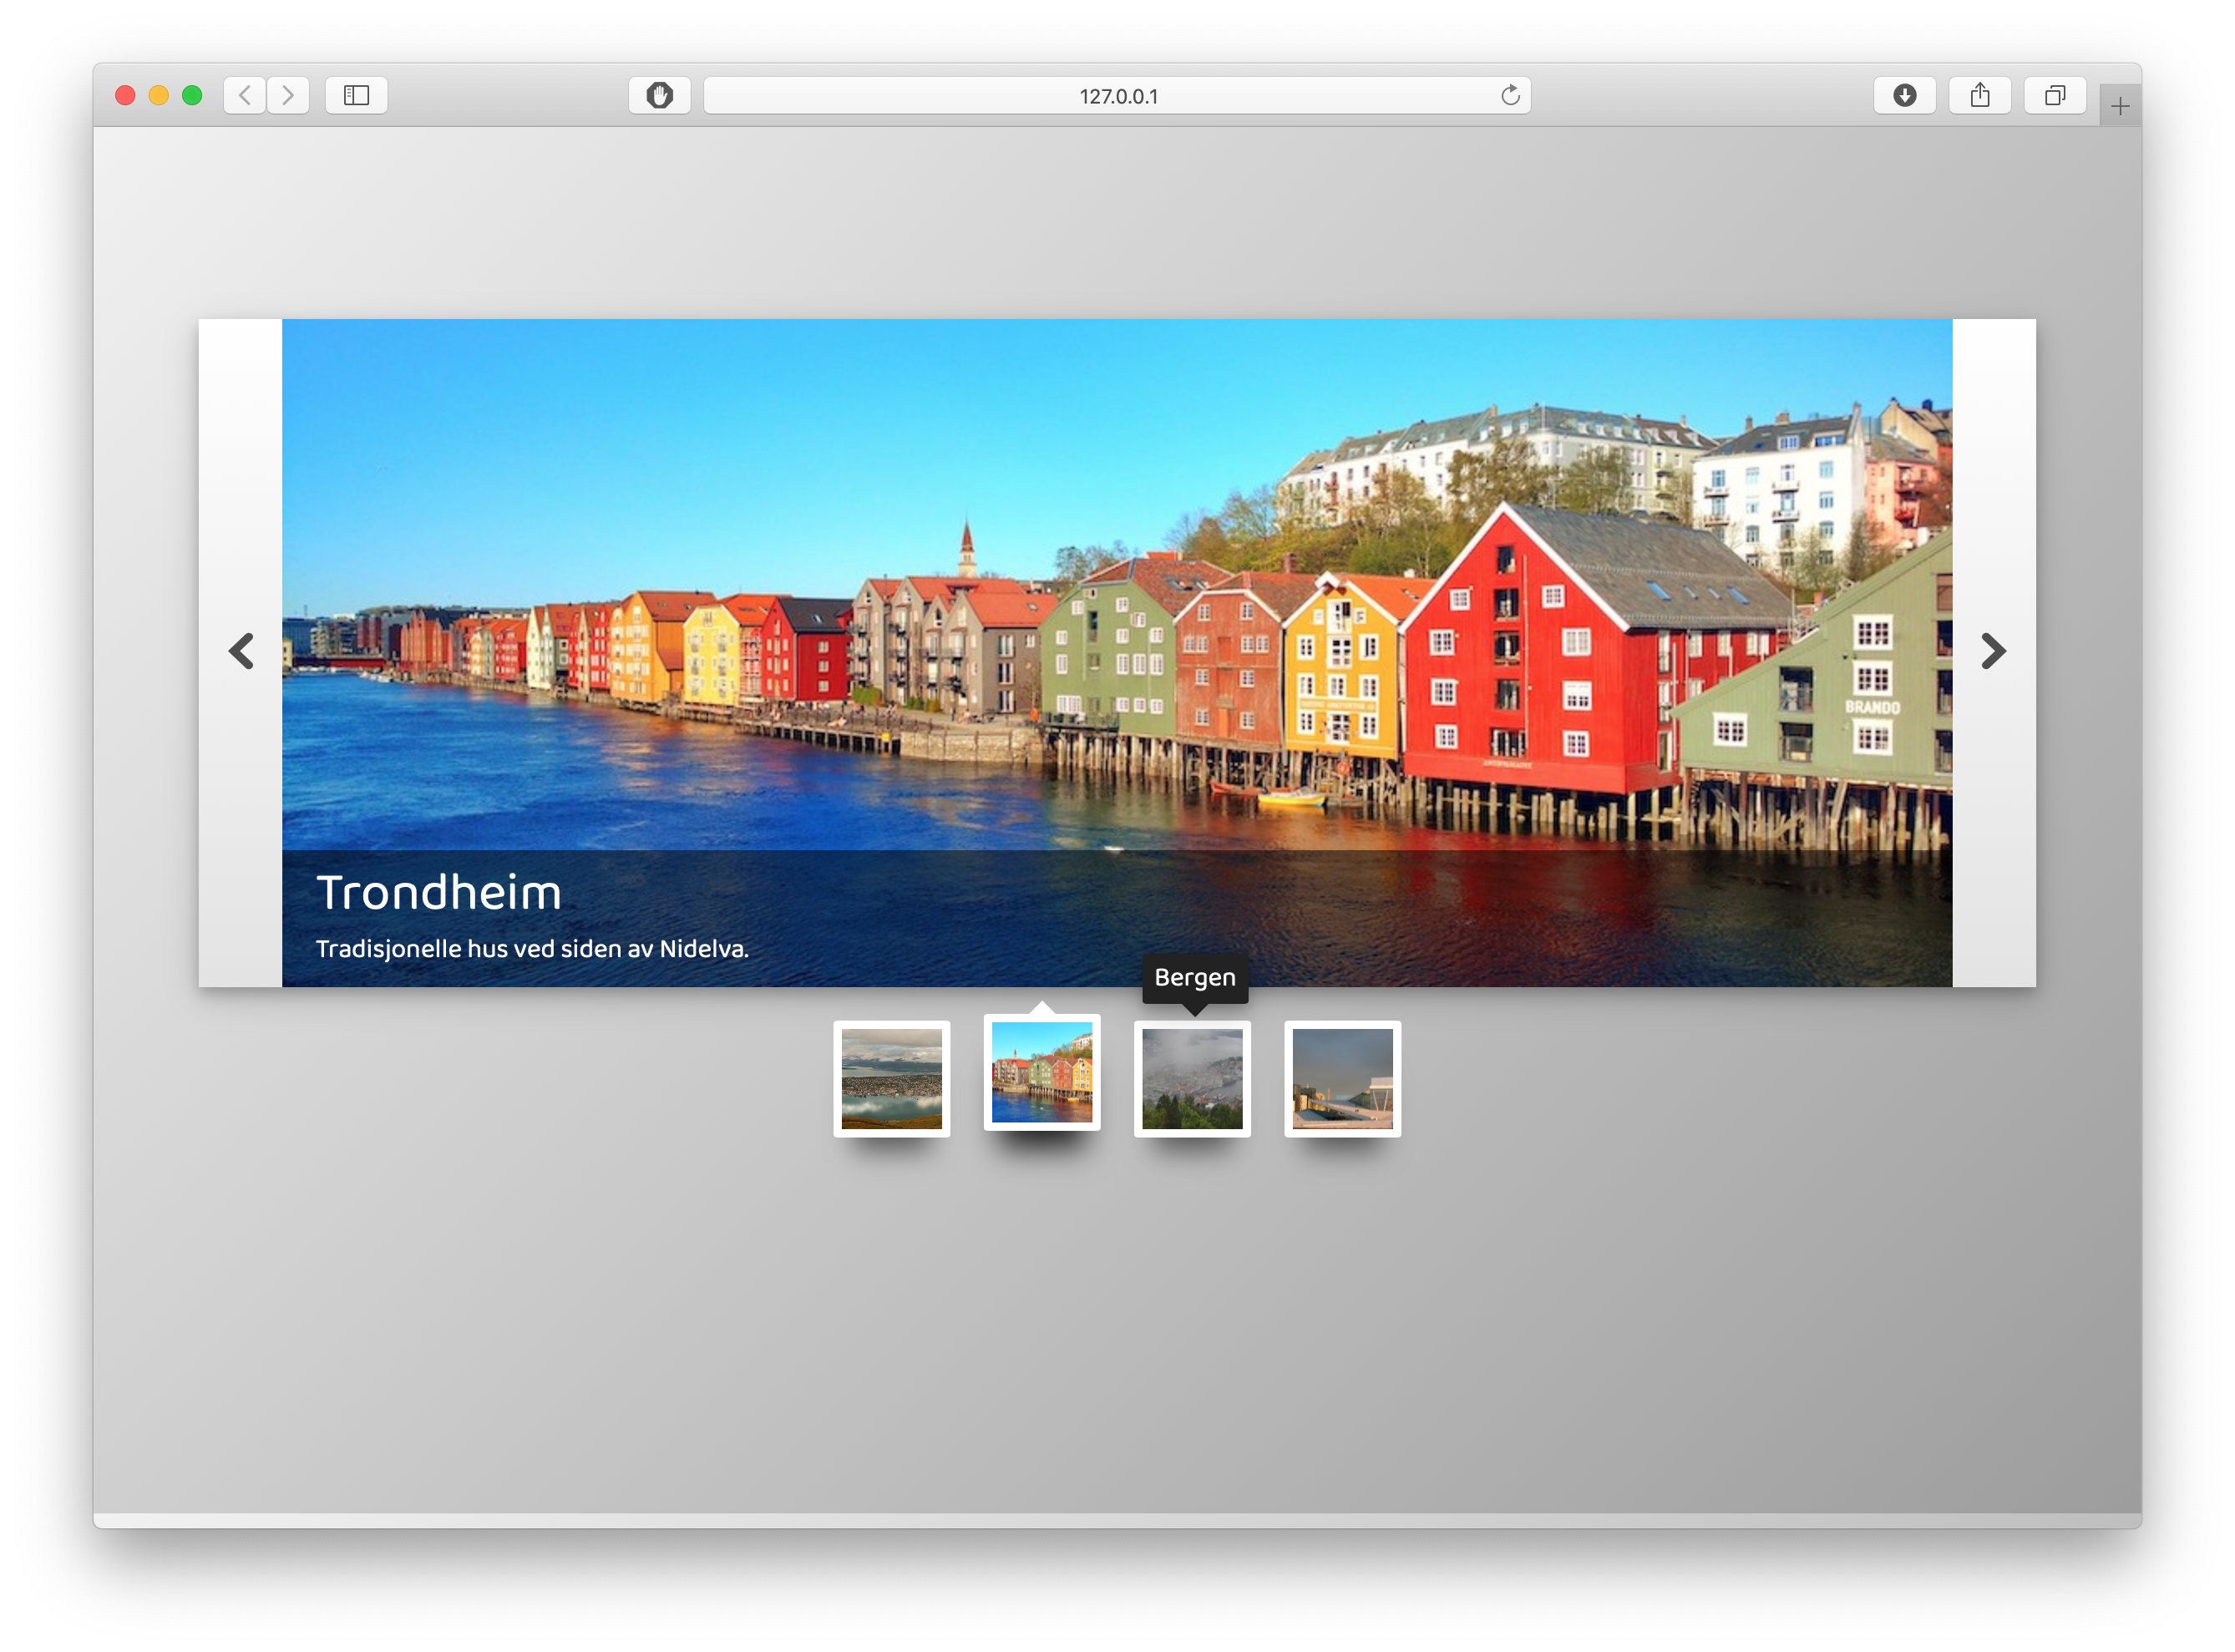
Task: Click Safari forward navigation arrow
Action: (x=288, y=95)
